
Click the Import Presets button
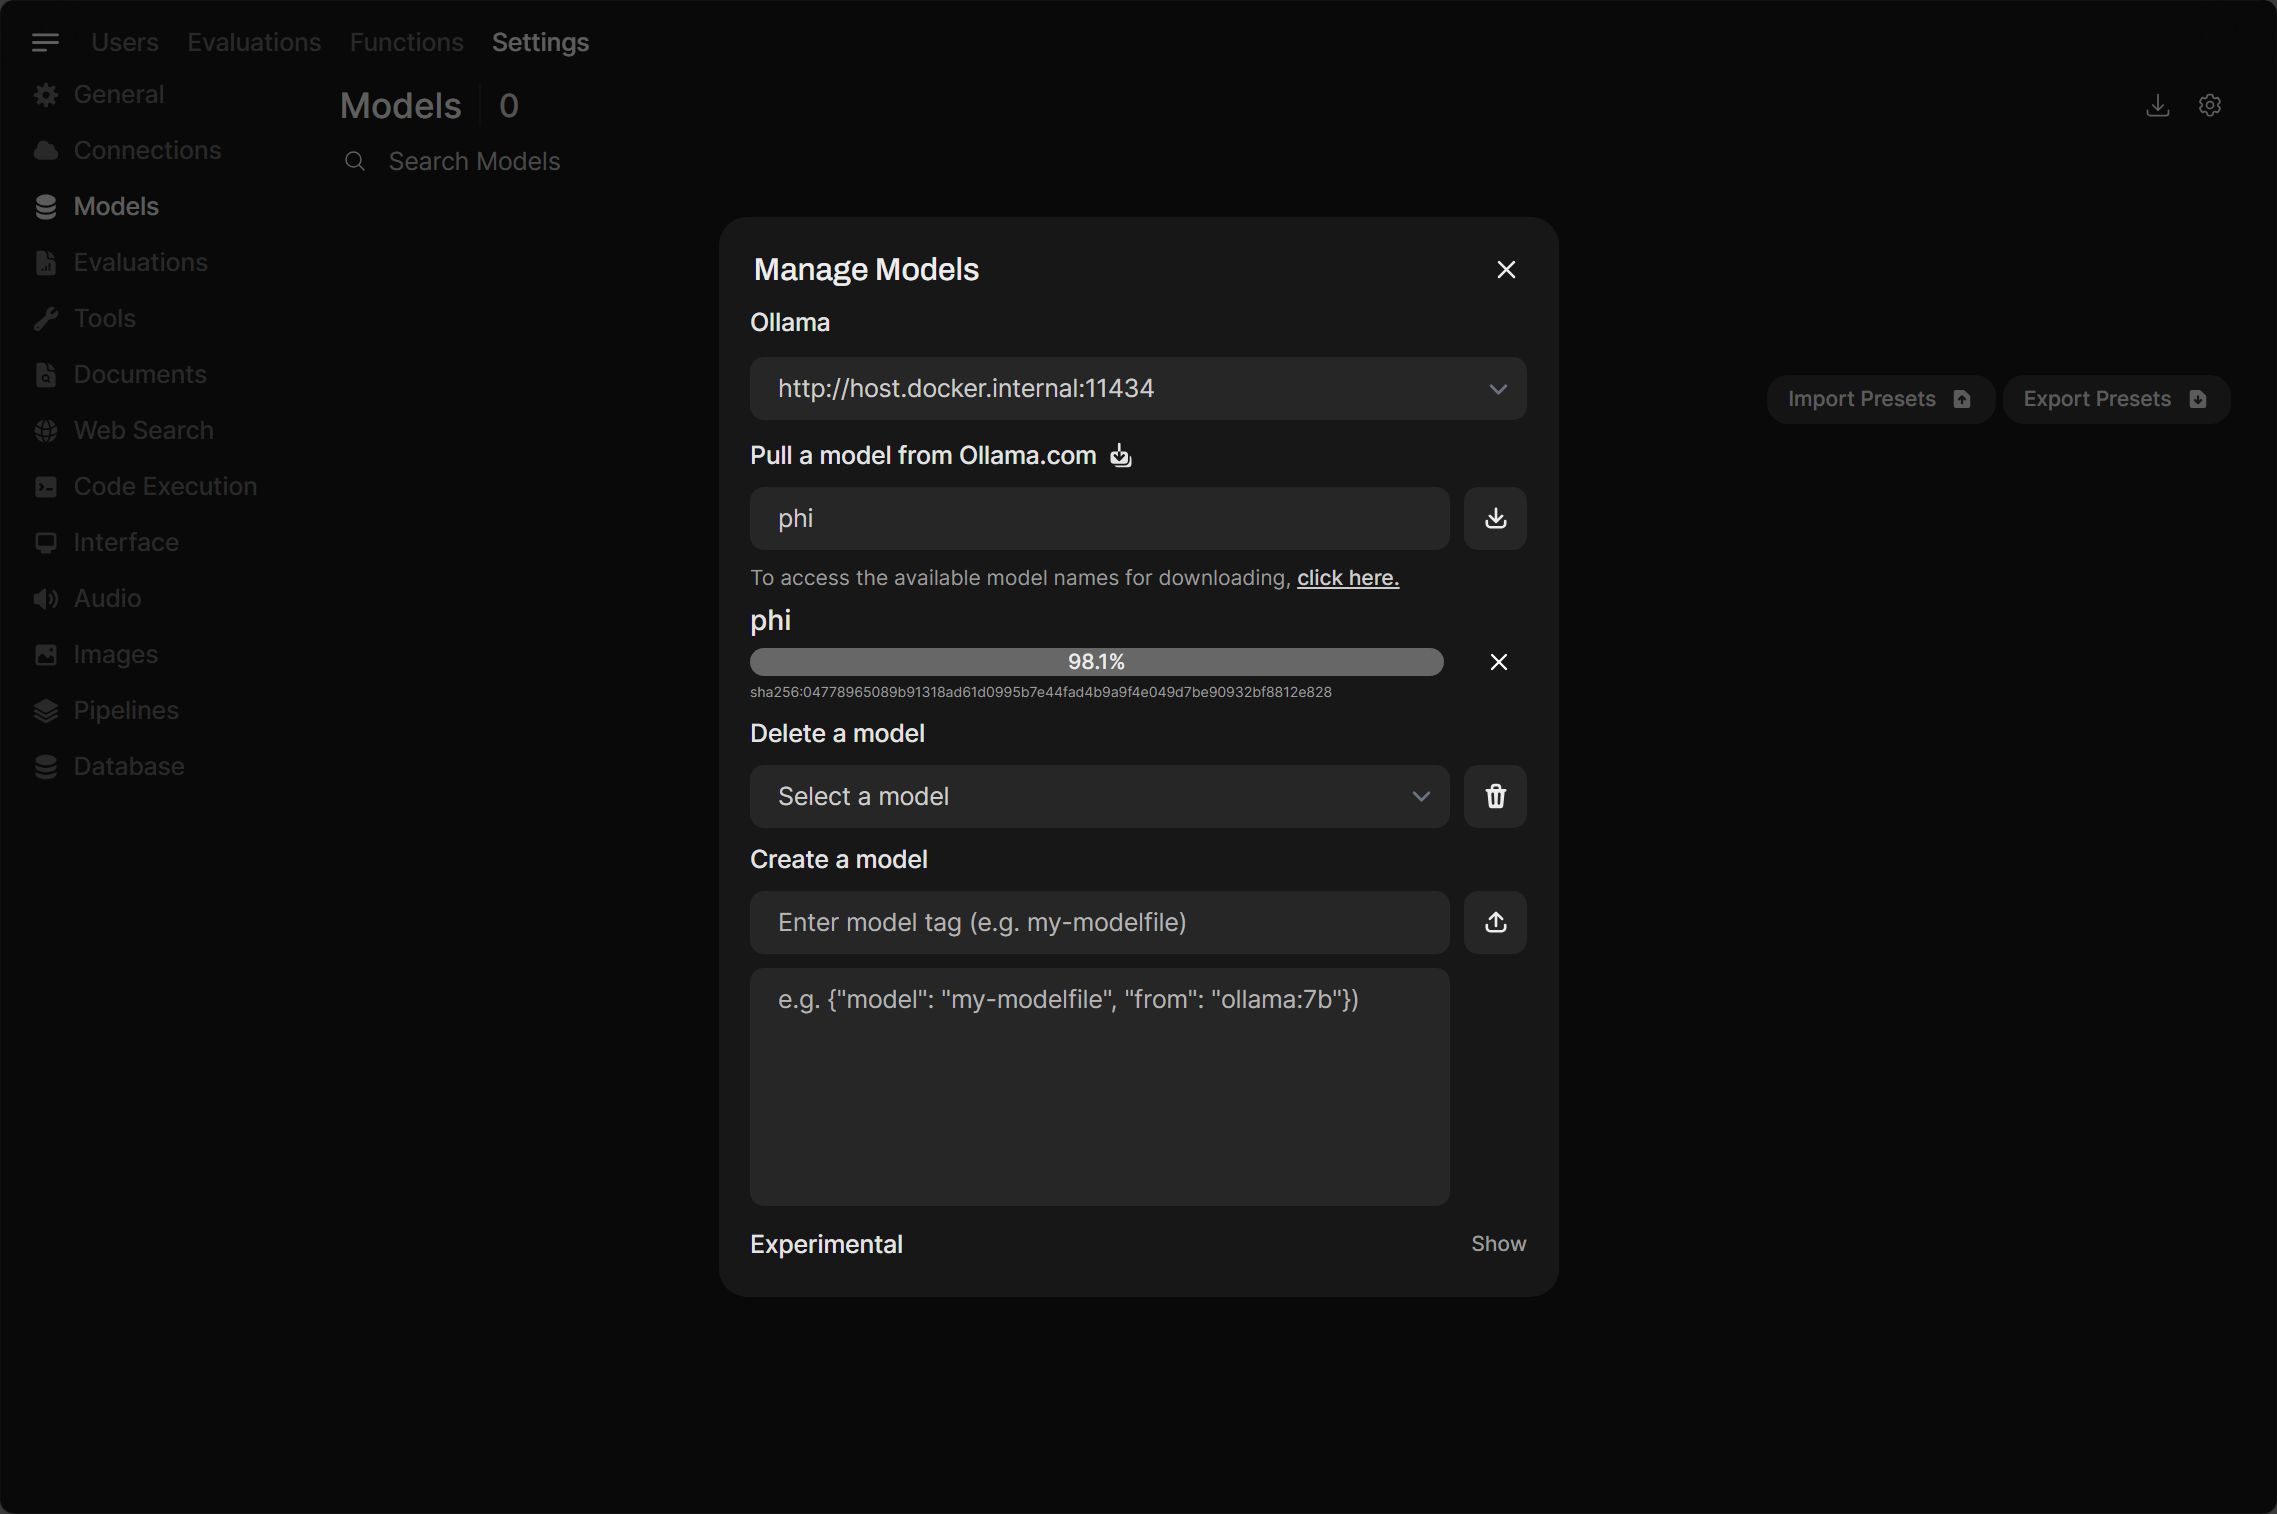1879,399
